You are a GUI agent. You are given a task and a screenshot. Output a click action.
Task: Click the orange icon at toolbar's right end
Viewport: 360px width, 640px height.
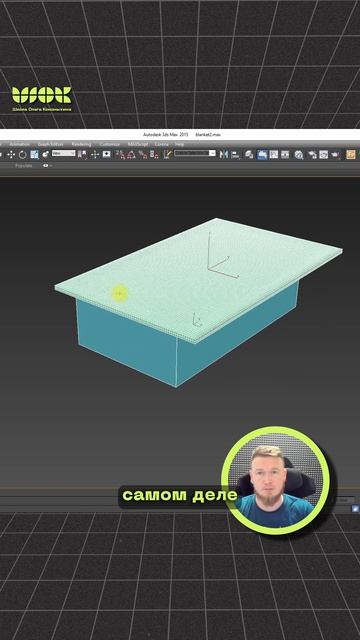point(351,154)
